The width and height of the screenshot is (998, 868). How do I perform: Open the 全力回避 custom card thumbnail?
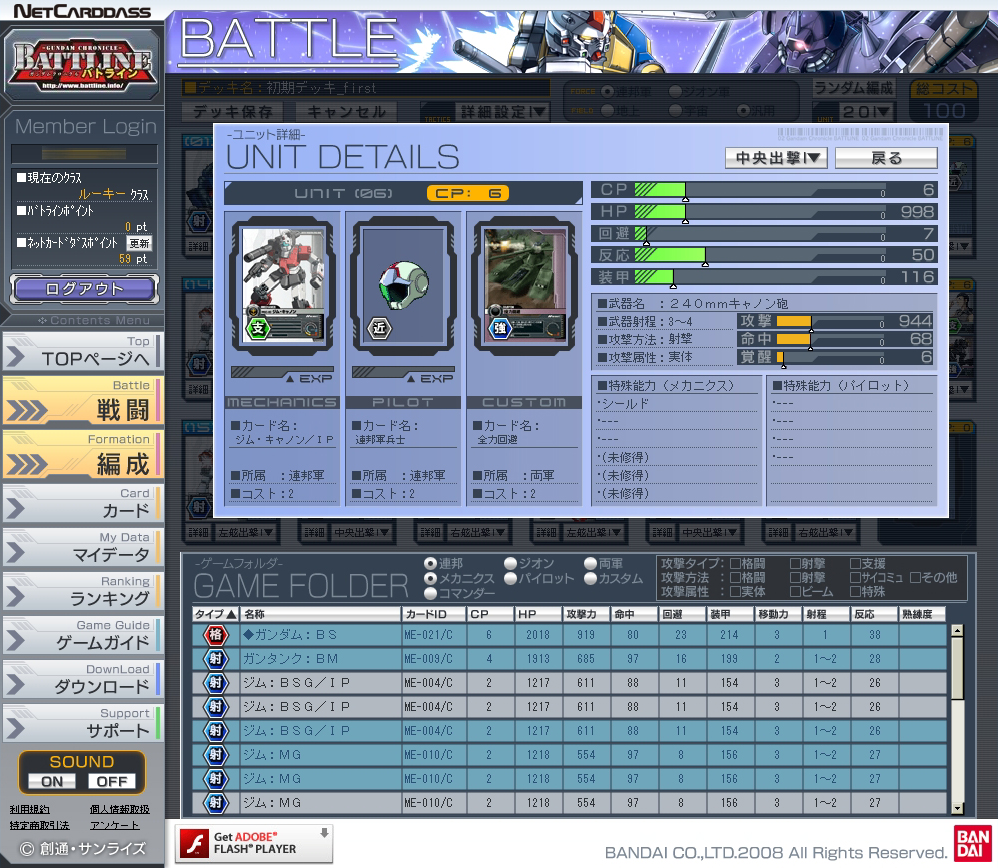point(524,286)
